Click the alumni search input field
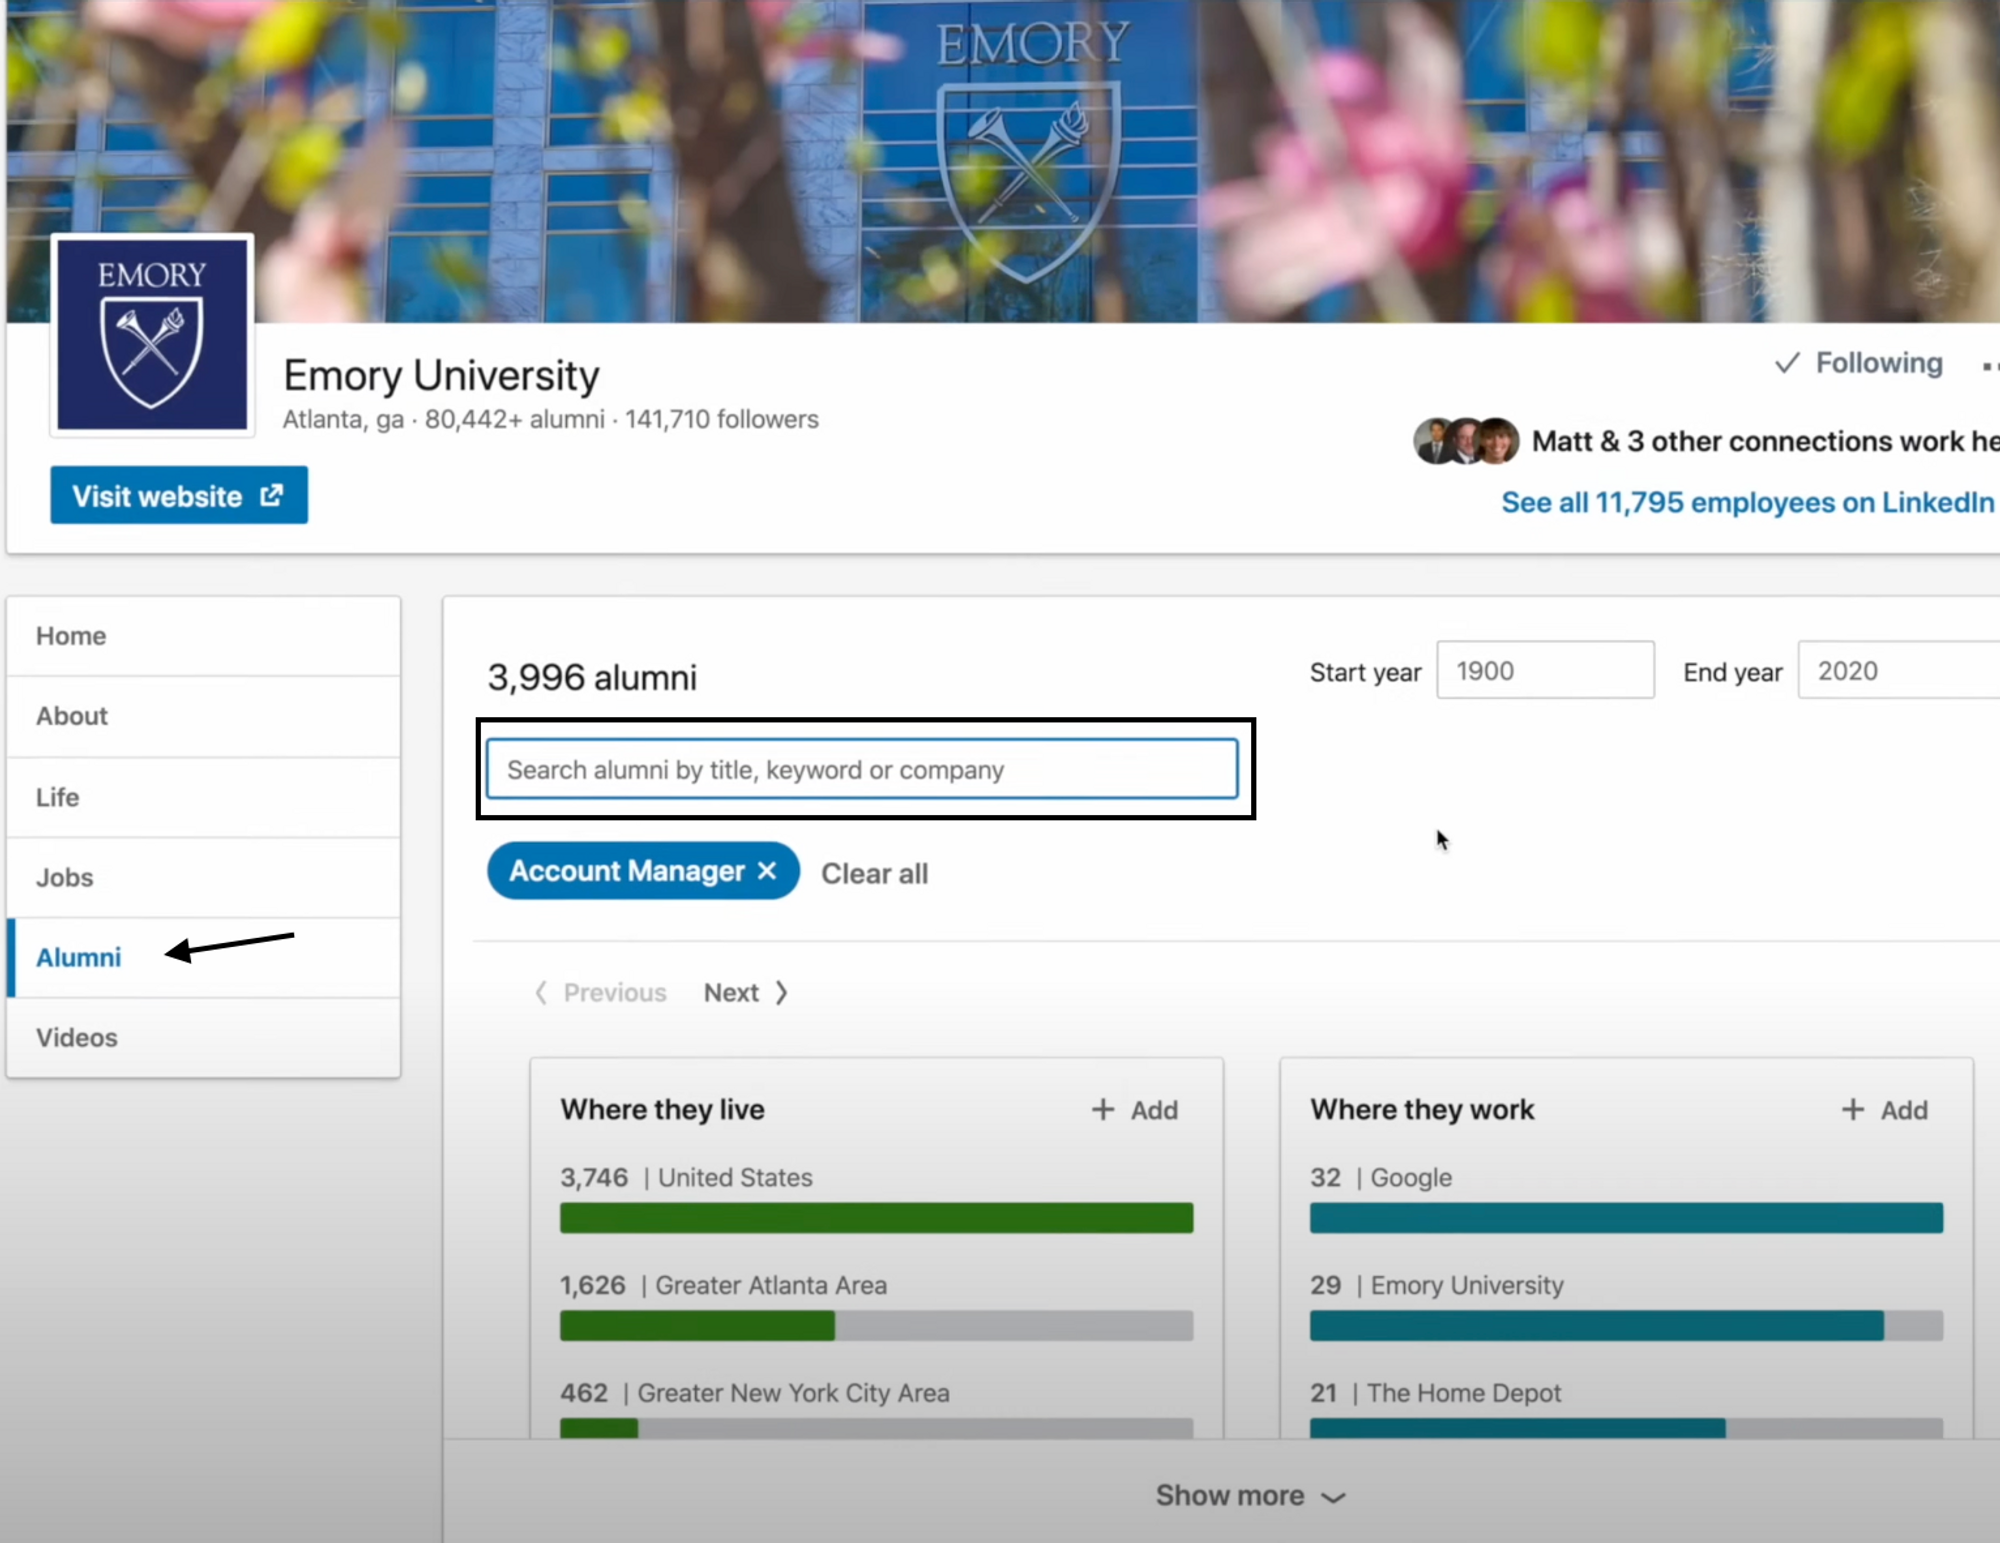 pos(862,769)
